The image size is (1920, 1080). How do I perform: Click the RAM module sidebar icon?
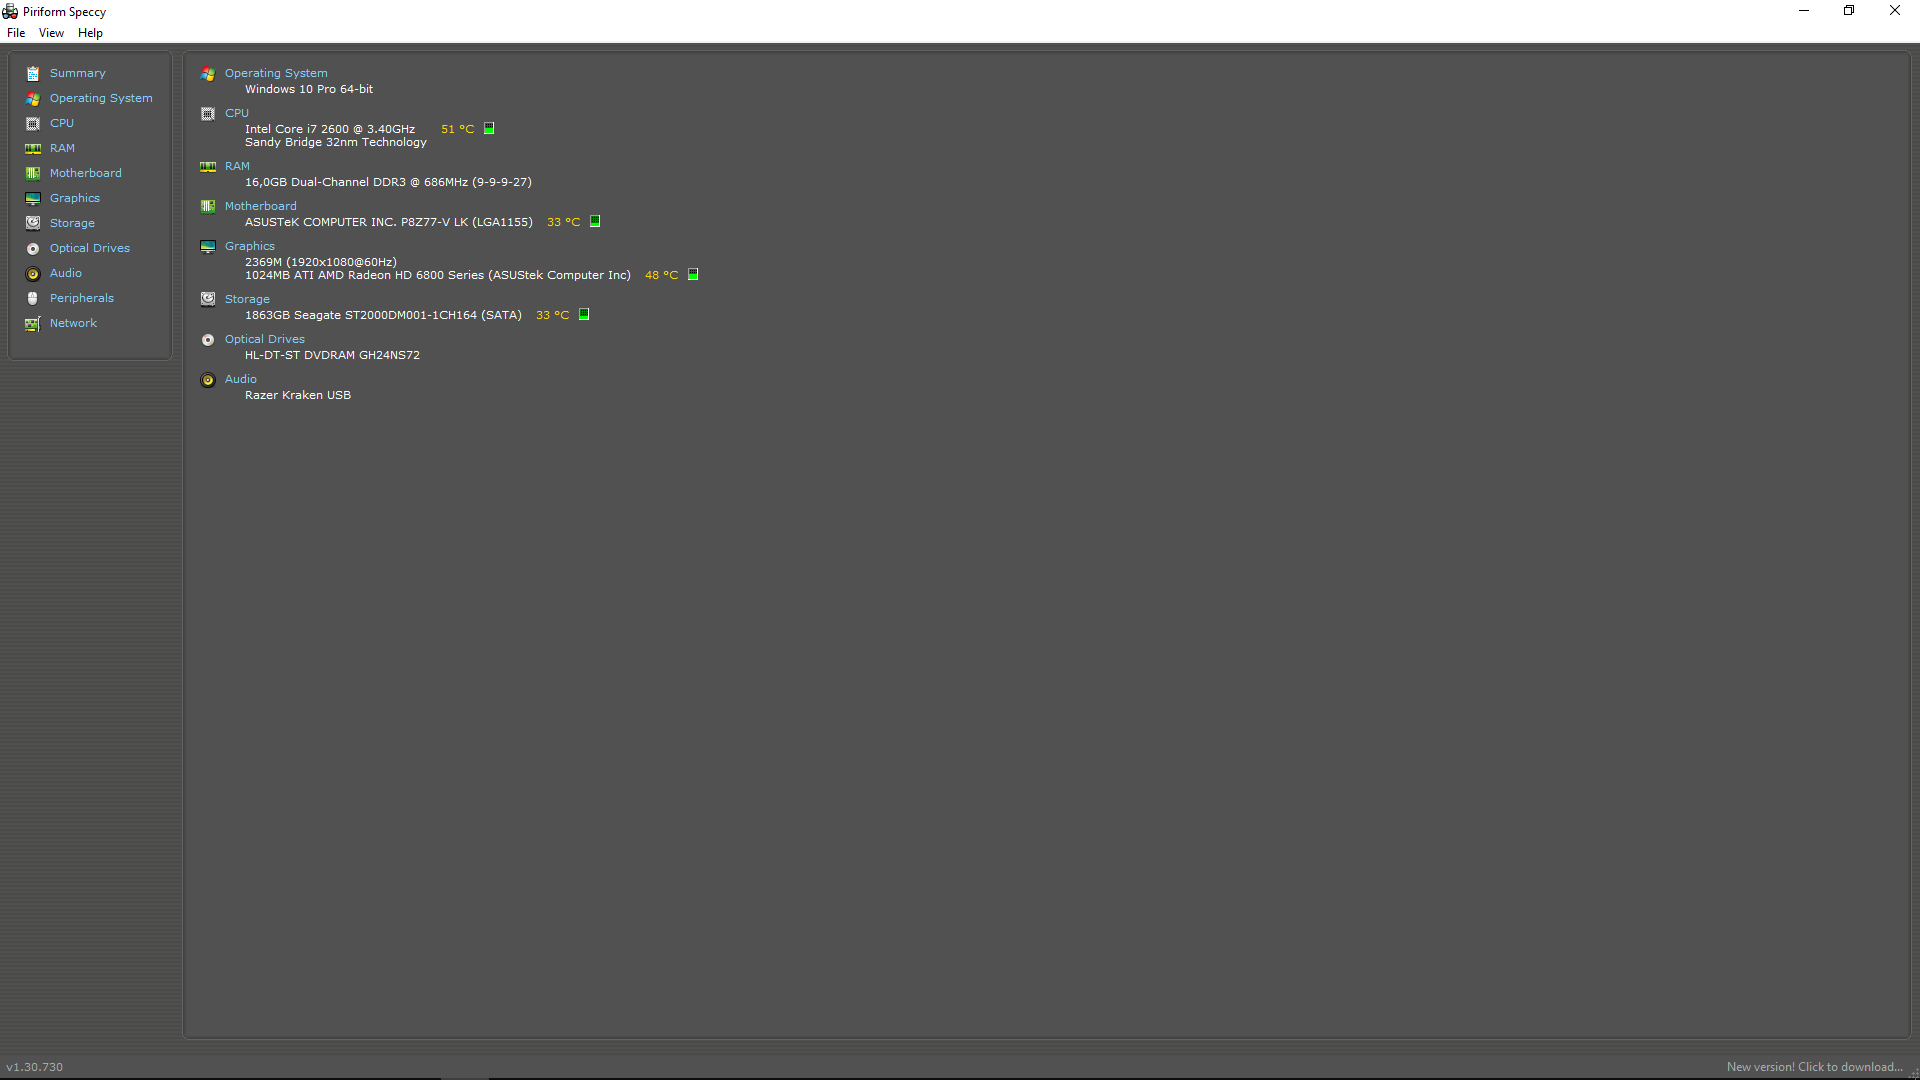click(33, 149)
